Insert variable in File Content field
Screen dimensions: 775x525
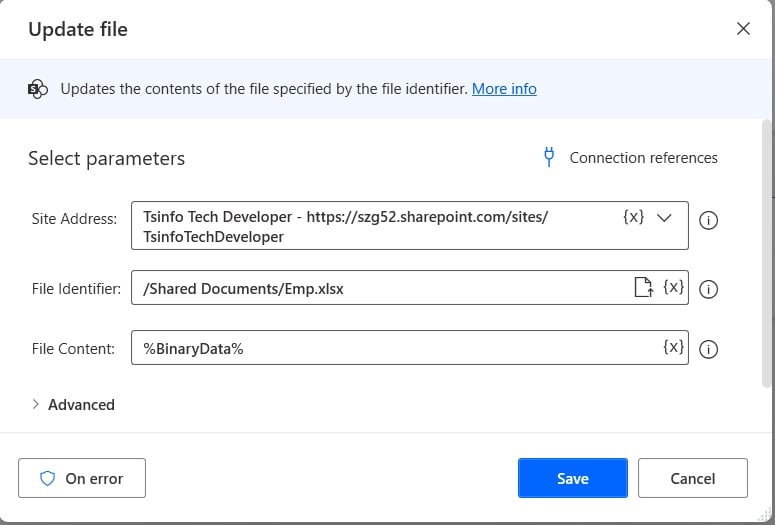(673, 347)
